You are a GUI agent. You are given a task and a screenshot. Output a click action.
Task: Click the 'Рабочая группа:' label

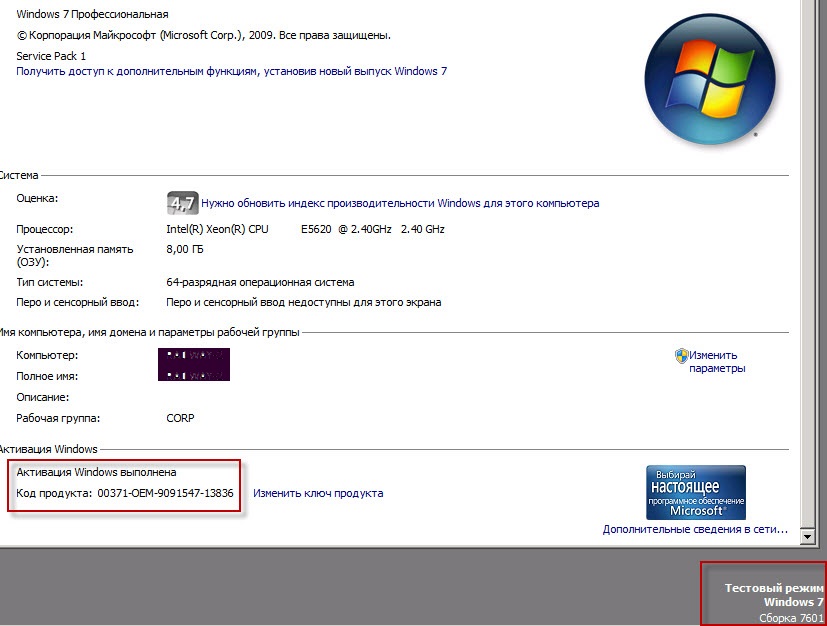pyautogui.click(x=58, y=418)
